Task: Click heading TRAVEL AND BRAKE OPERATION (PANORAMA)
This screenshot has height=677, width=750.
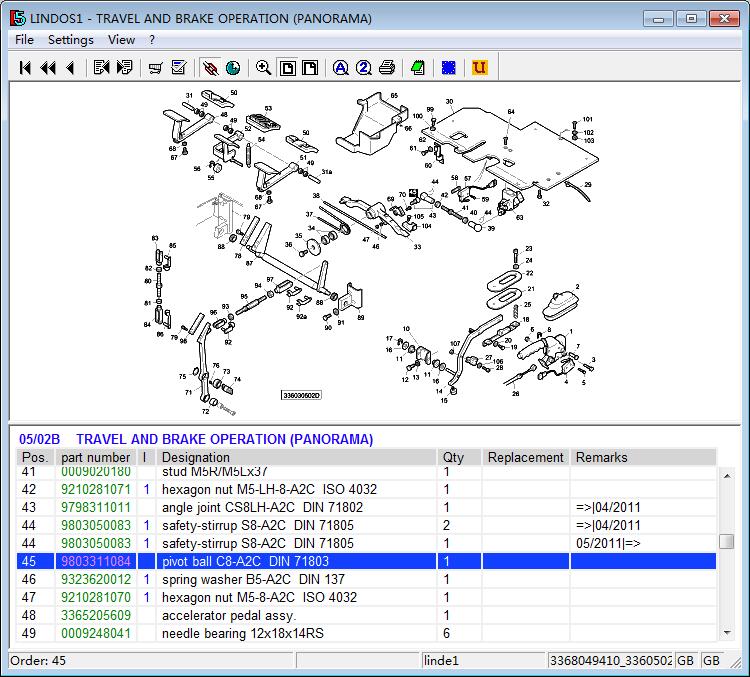Action: coord(225,439)
